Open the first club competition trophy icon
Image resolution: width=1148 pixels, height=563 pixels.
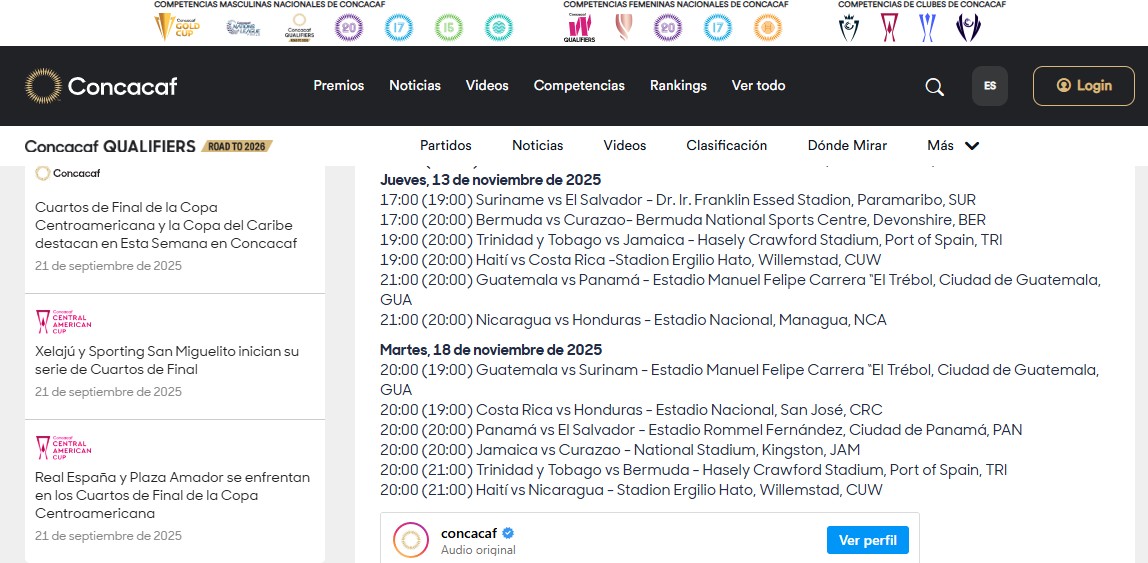coord(850,27)
